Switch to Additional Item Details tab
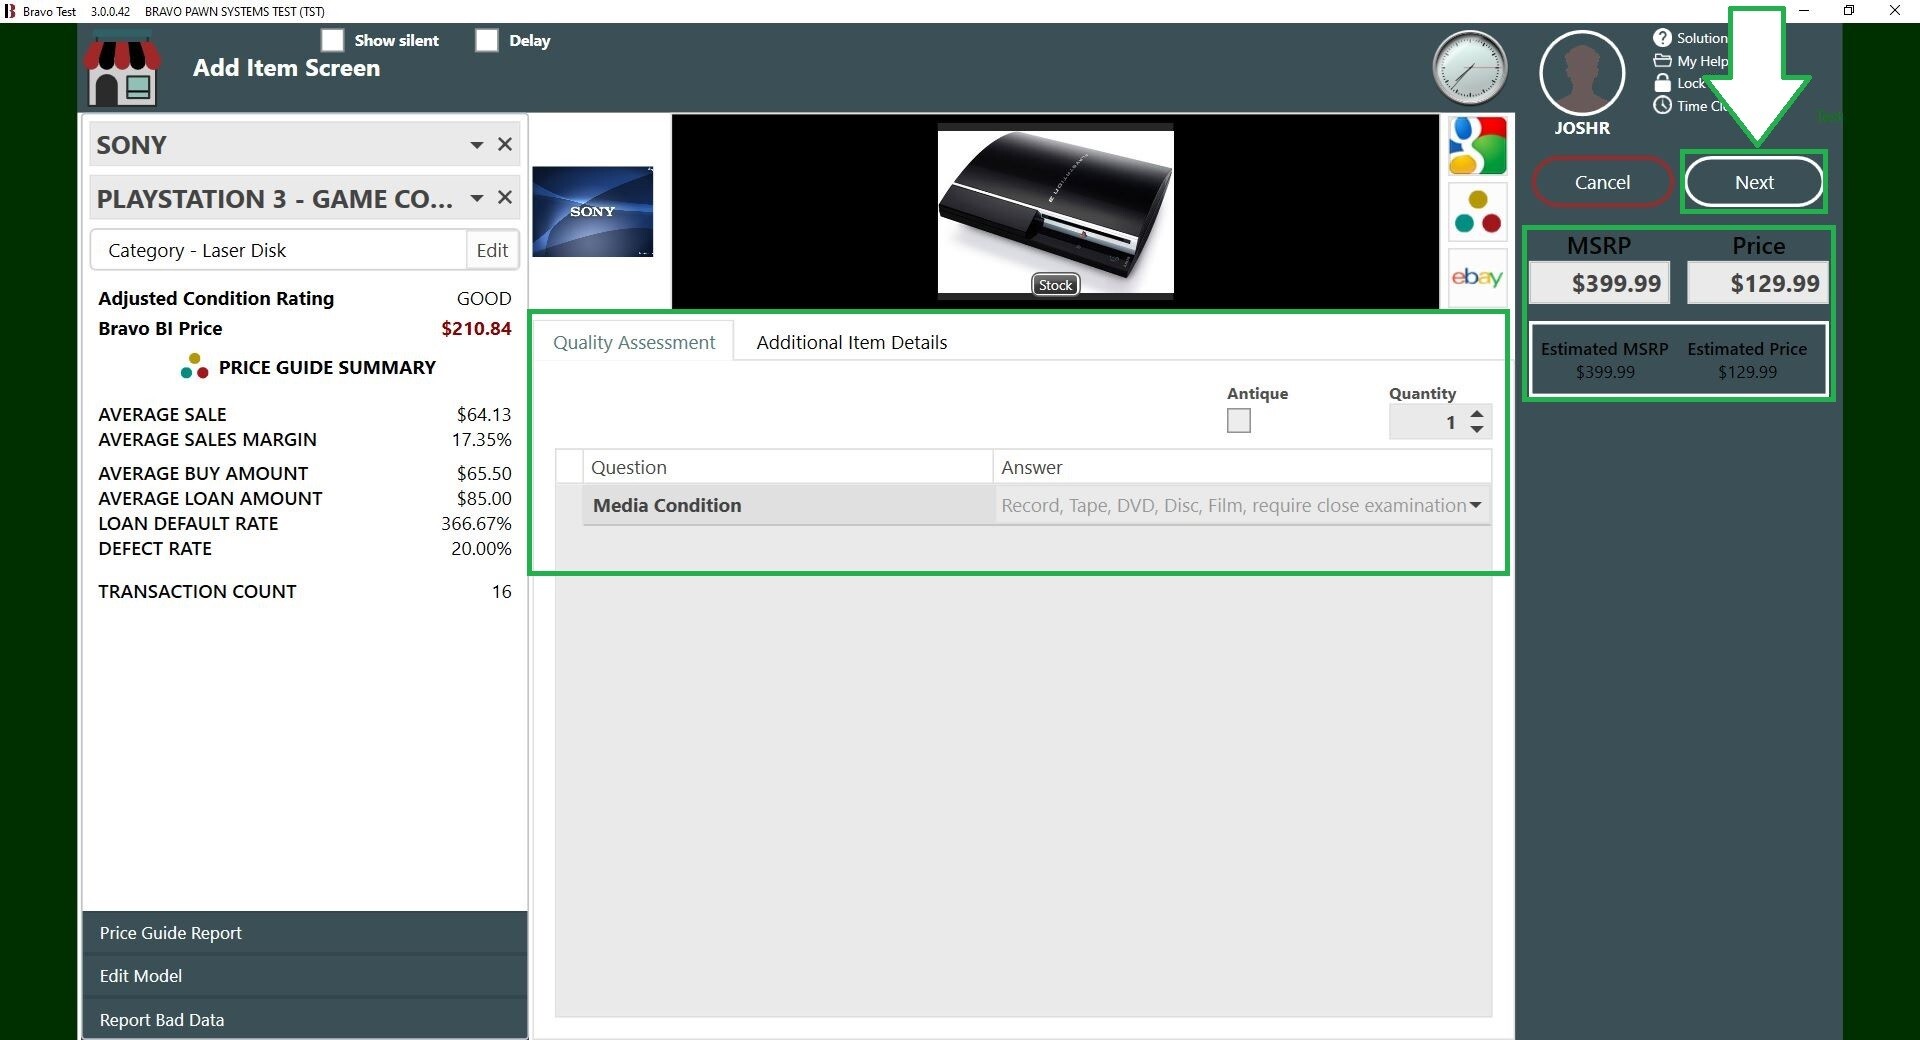Image resolution: width=1920 pixels, height=1040 pixels. pos(852,342)
